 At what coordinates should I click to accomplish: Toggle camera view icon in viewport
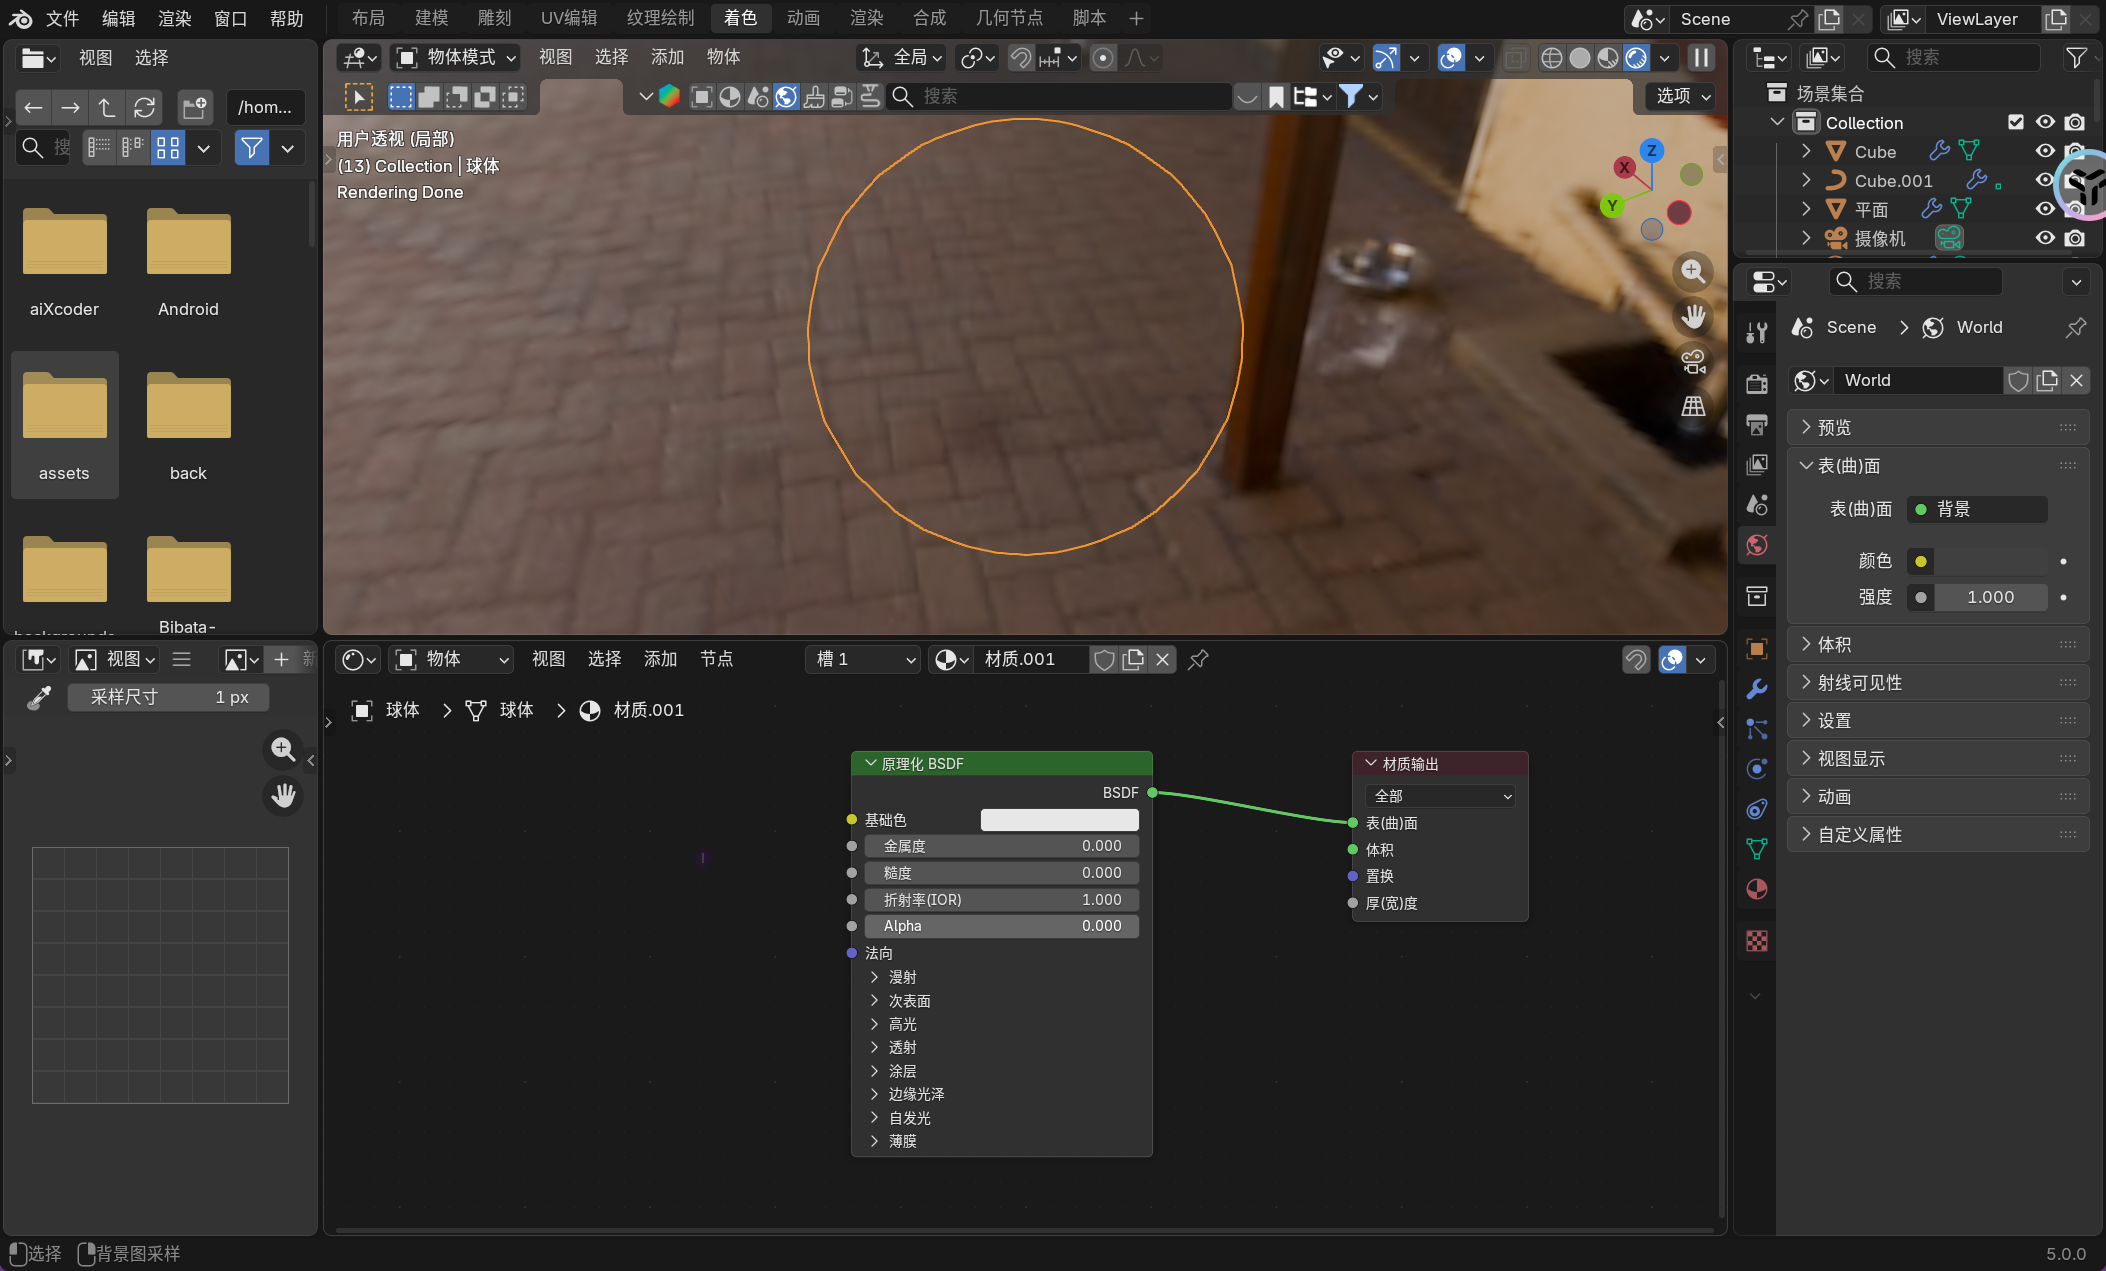coord(1692,361)
